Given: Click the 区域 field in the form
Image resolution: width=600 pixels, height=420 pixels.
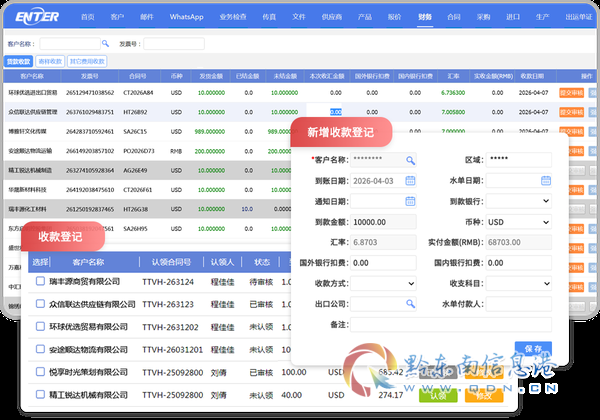Looking at the screenshot, I should coord(518,160).
